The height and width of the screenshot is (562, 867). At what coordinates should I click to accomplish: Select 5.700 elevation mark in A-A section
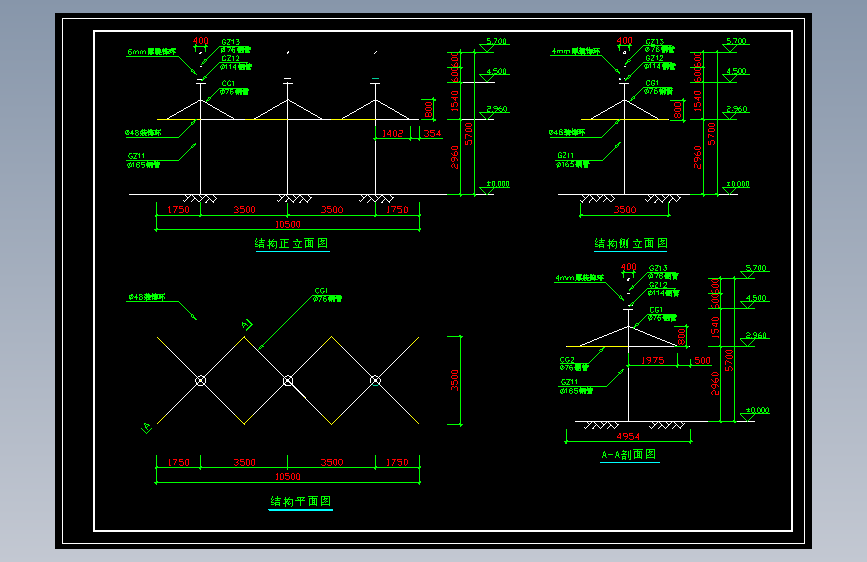pos(756,268)
